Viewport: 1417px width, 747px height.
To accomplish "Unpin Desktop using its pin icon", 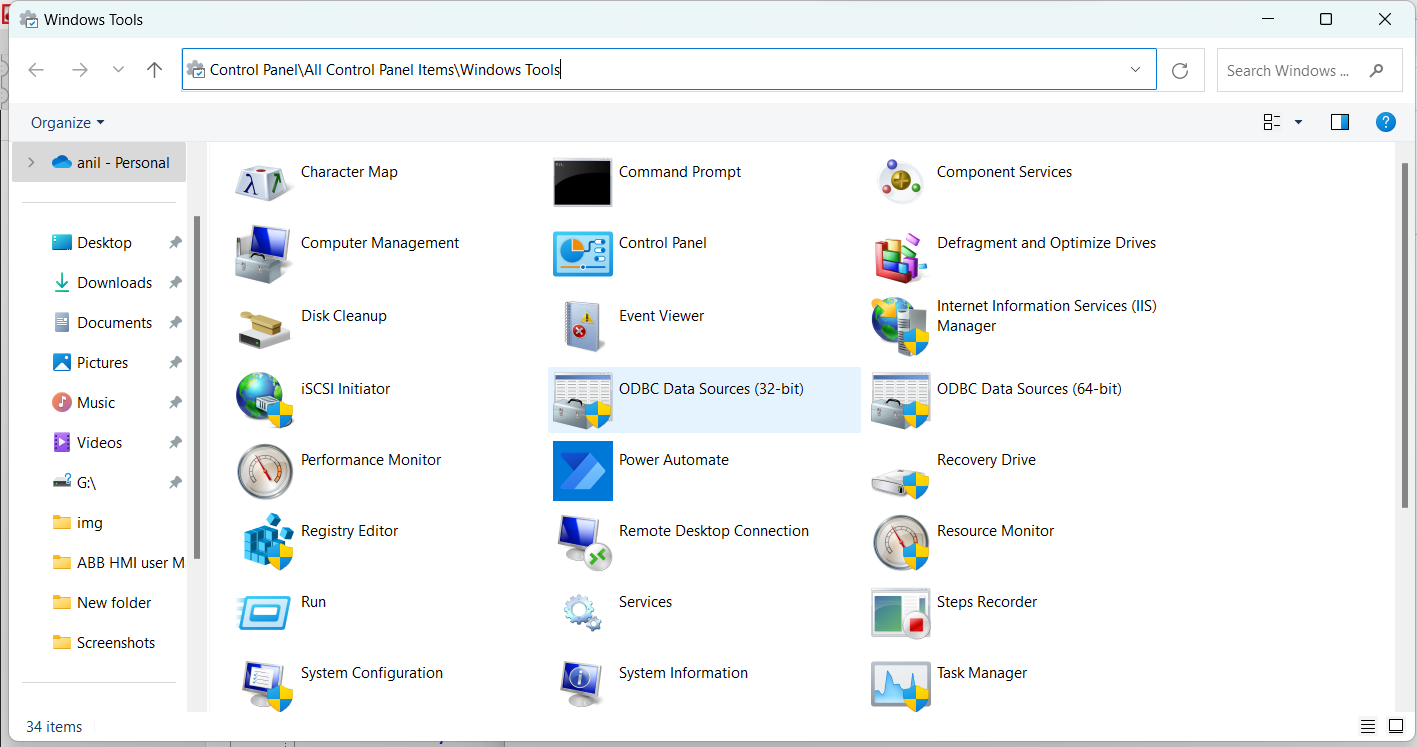I will [175, 242].
